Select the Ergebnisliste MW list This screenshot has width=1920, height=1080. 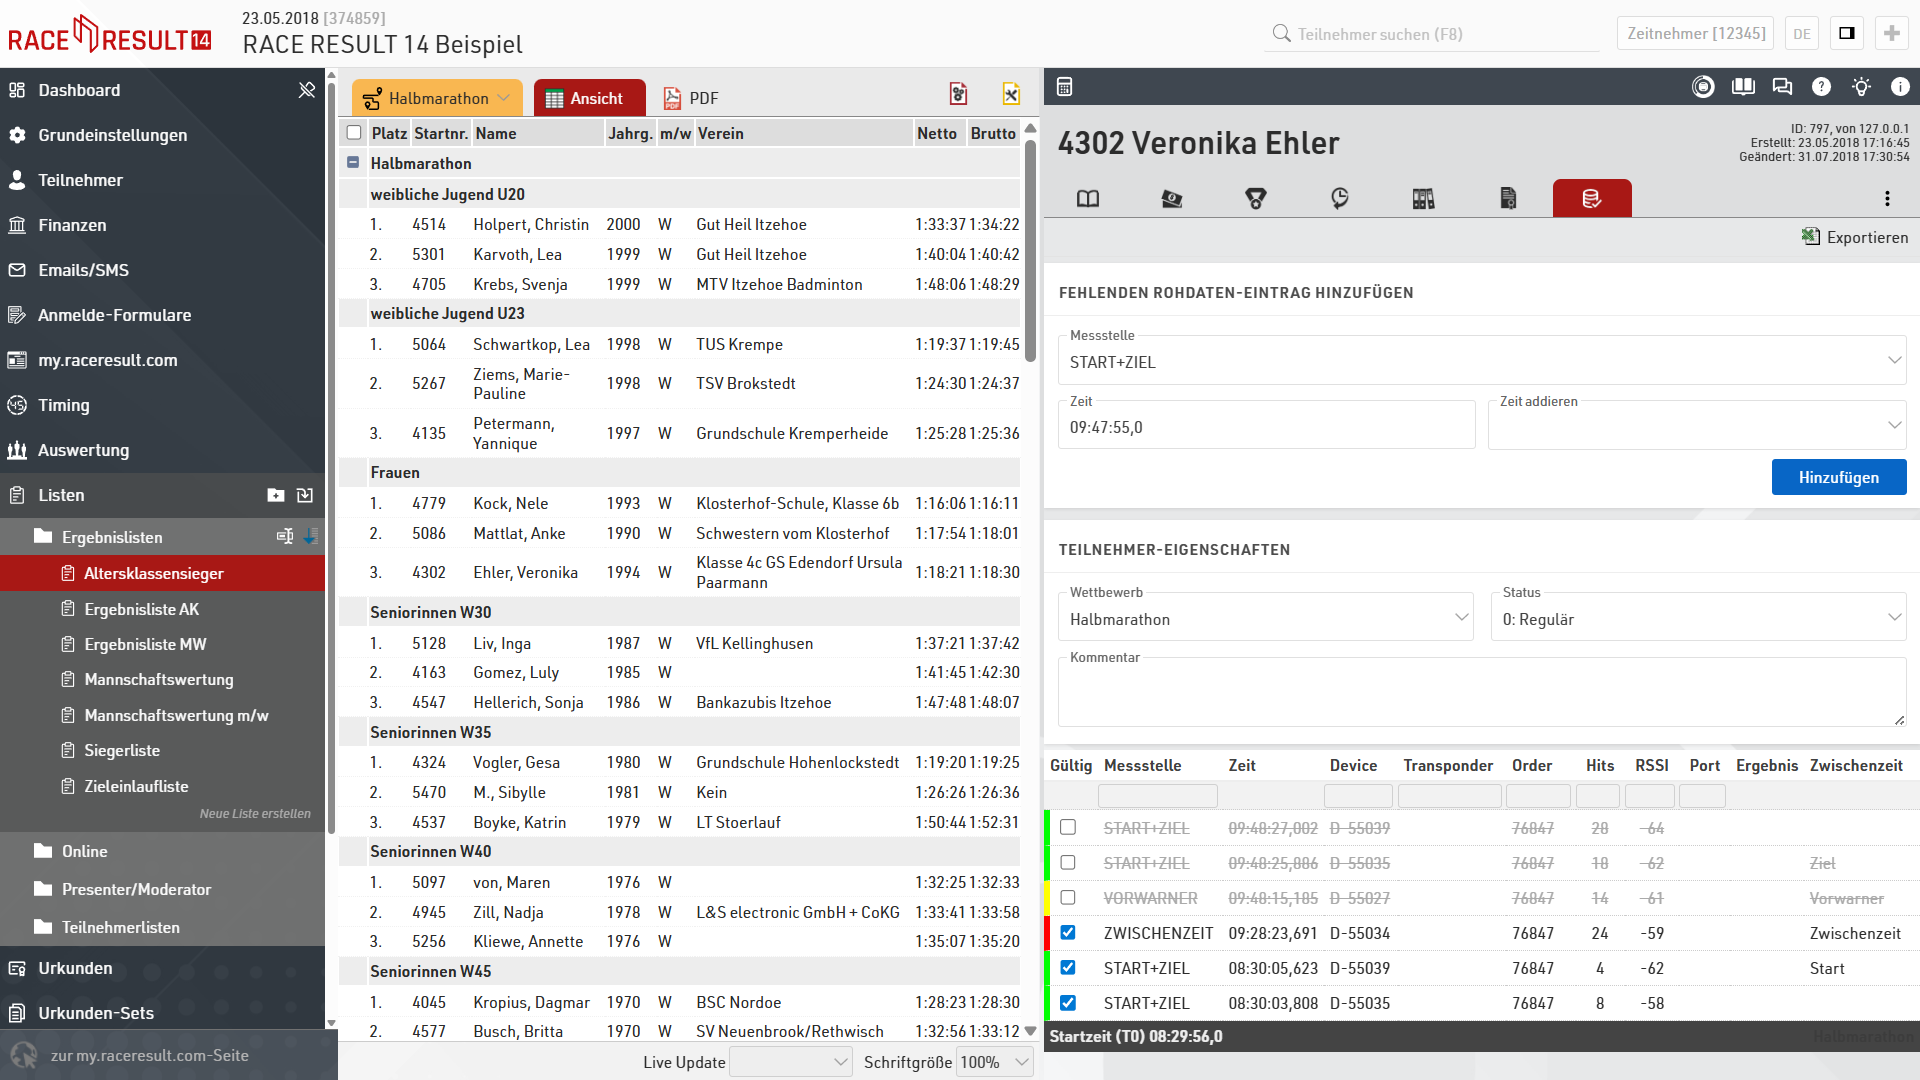coord(145,645)
